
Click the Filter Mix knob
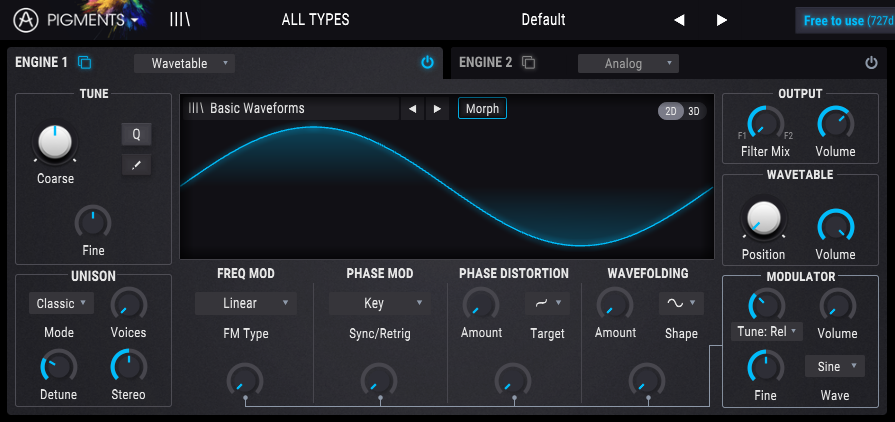765,123
